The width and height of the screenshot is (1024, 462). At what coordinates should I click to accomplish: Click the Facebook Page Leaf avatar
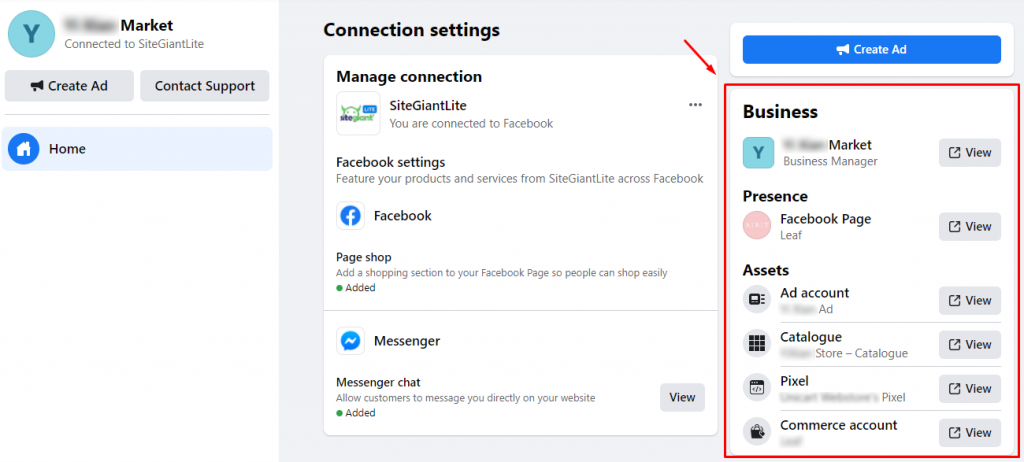[757, 226]
